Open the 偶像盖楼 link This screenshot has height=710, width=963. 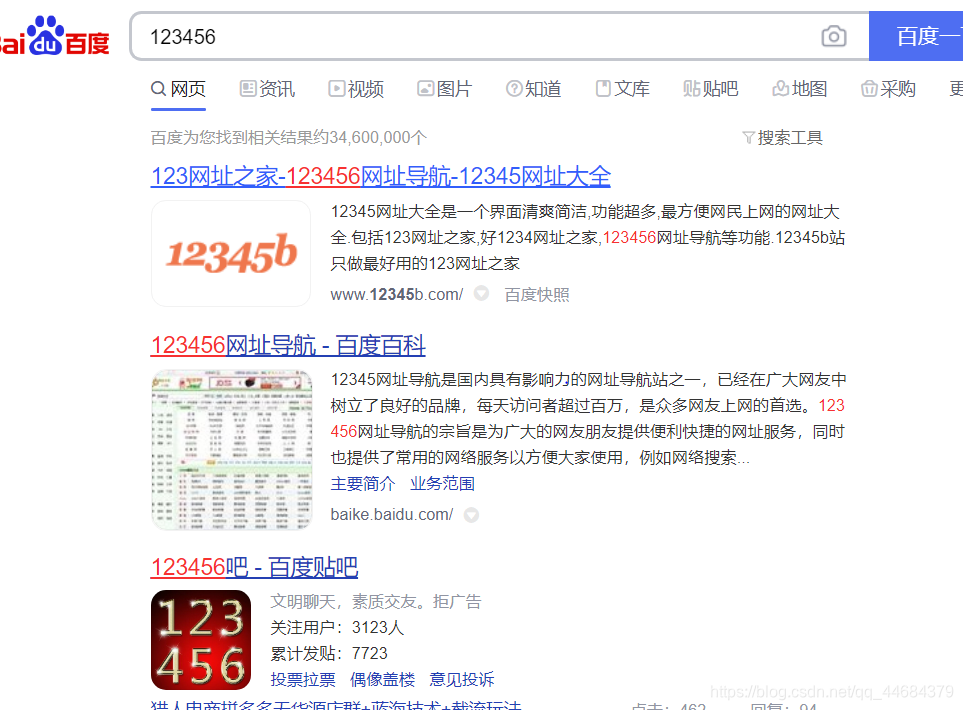pos(383,679)
